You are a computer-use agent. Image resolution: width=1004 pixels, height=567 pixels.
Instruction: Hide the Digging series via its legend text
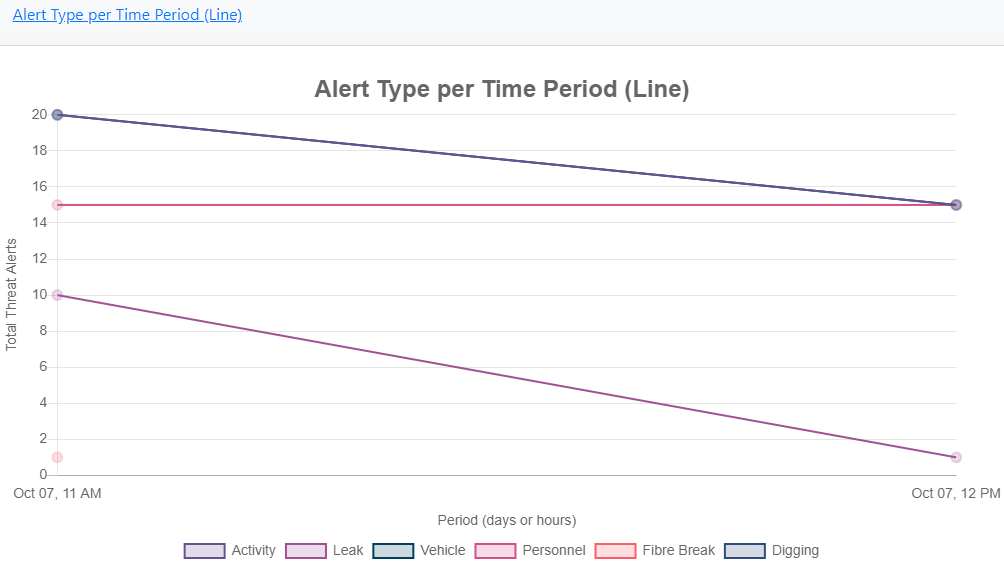point(795,551)
